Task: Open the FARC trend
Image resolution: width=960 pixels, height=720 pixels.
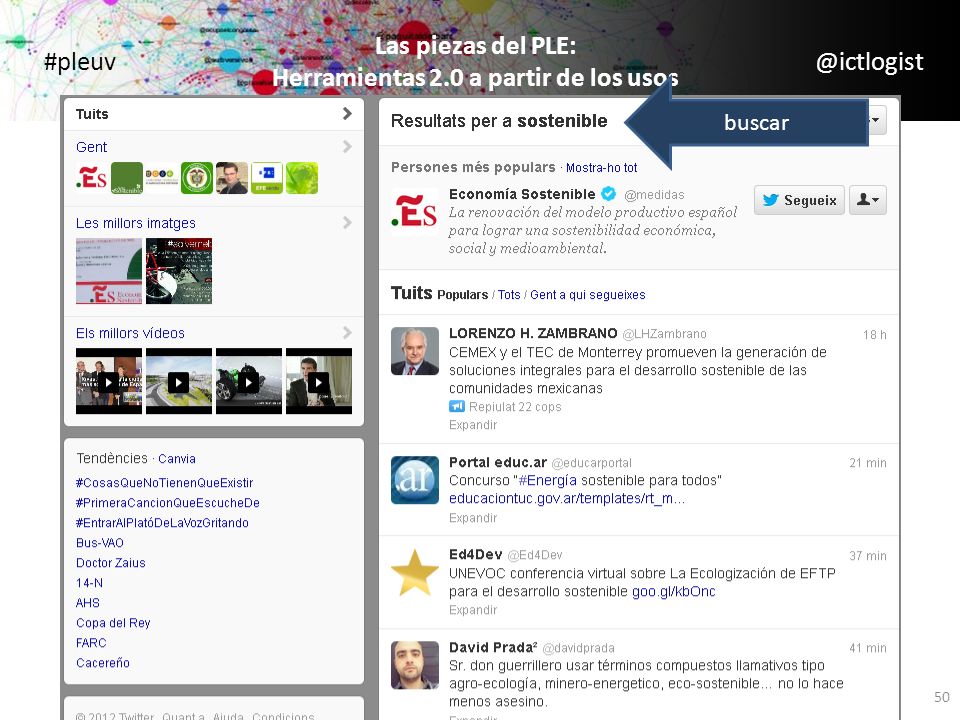Action: click(91, 643)
